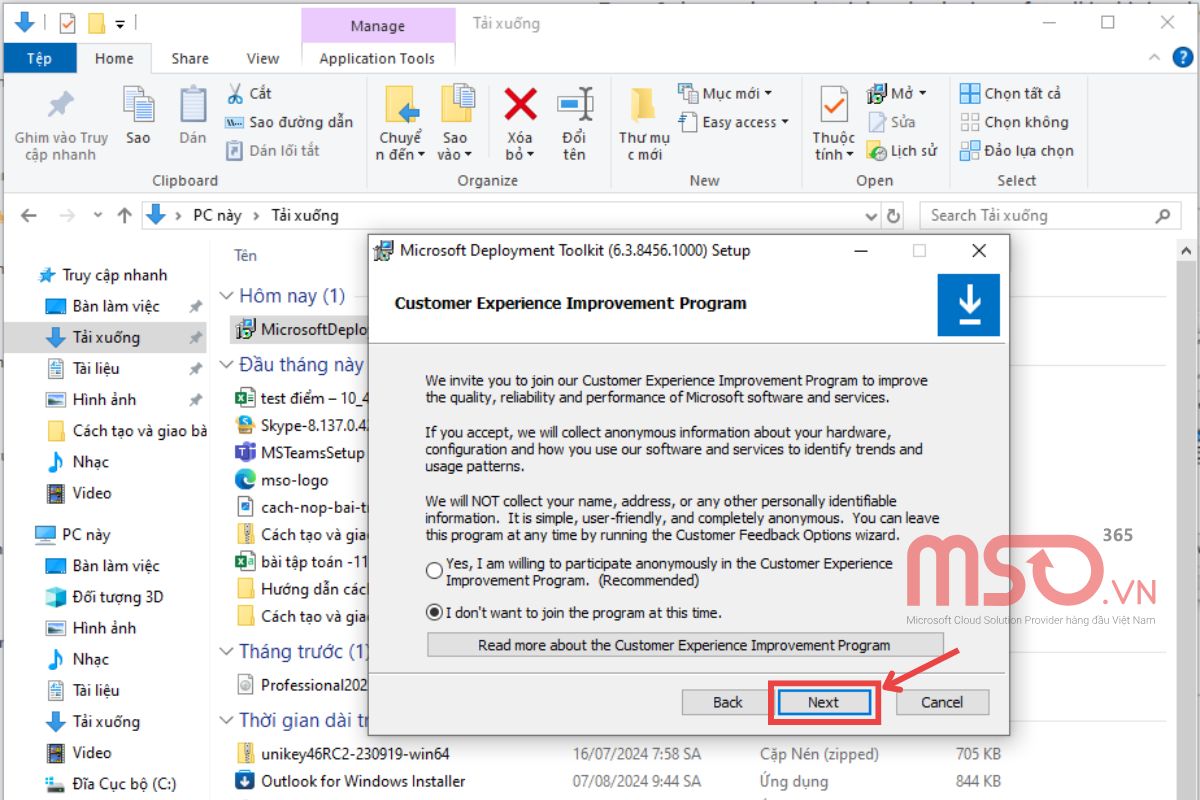Collapse the Hôm nay (1) group
Screen dimensions: 1200x800
(225, 296)
